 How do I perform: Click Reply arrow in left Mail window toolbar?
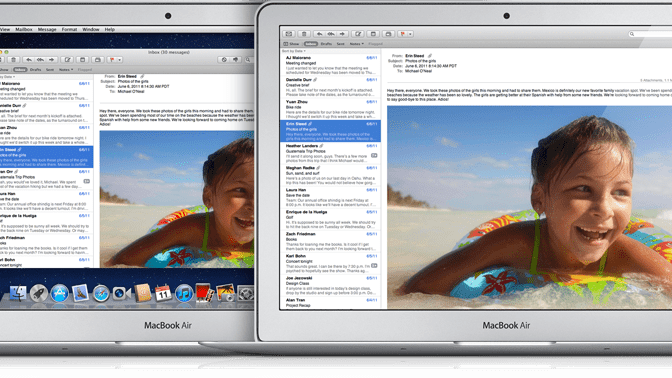click(29, 60)
